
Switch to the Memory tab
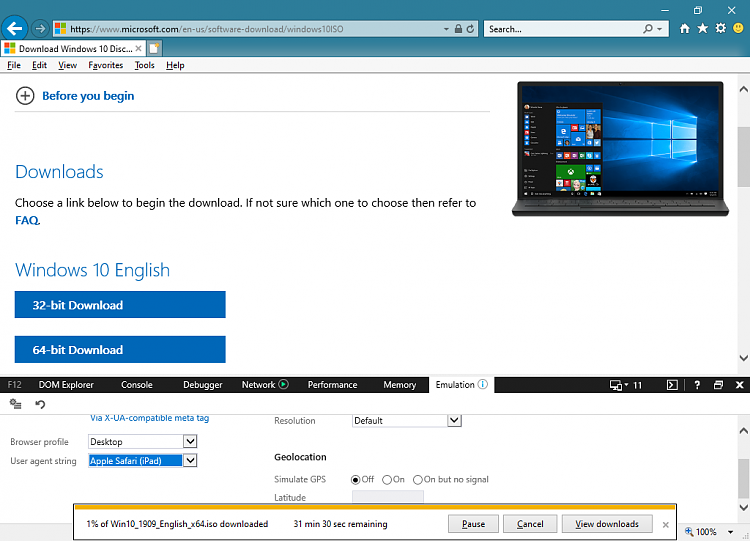point(399,385)
